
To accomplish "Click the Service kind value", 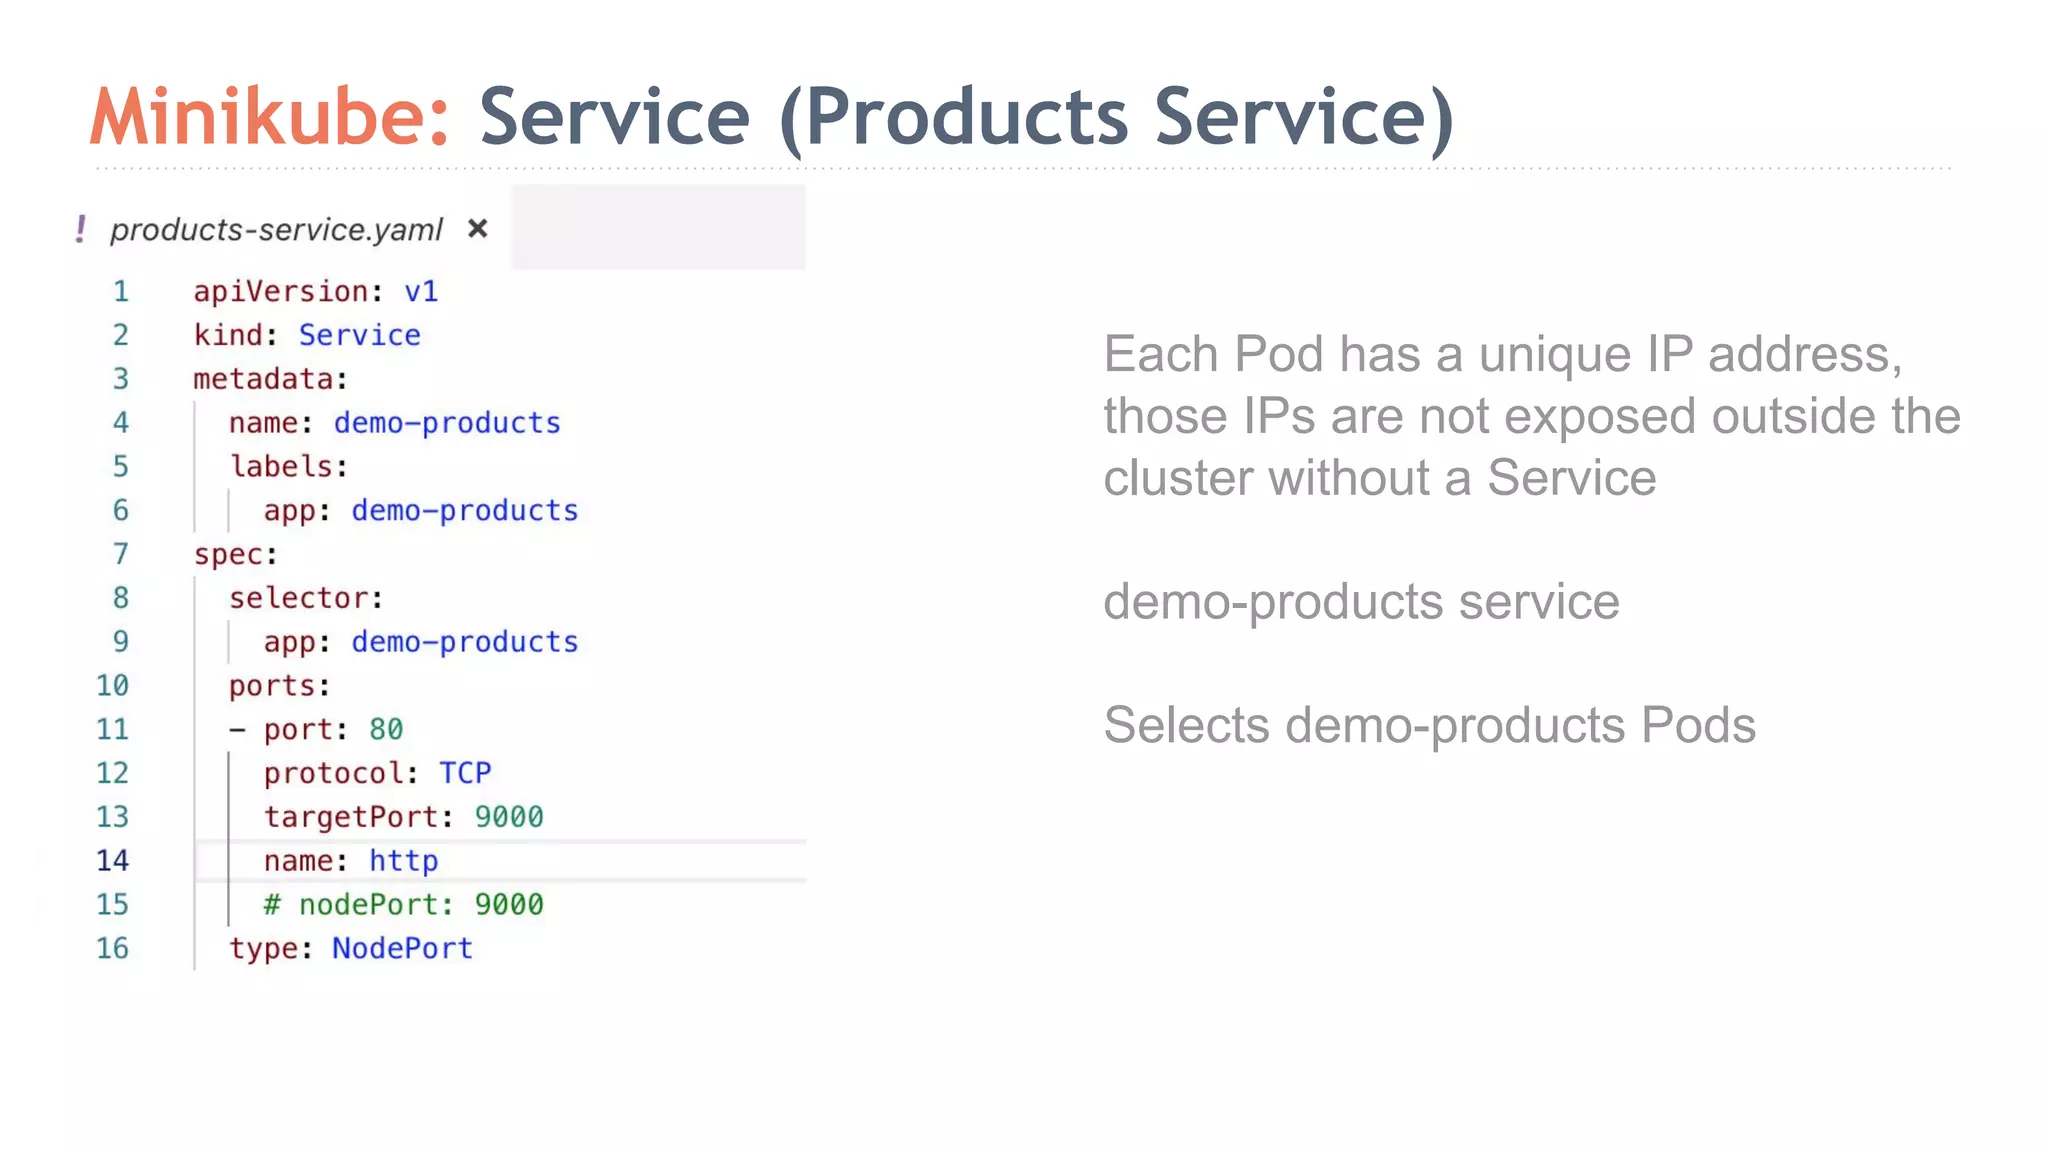I will [x=359, y=335].
